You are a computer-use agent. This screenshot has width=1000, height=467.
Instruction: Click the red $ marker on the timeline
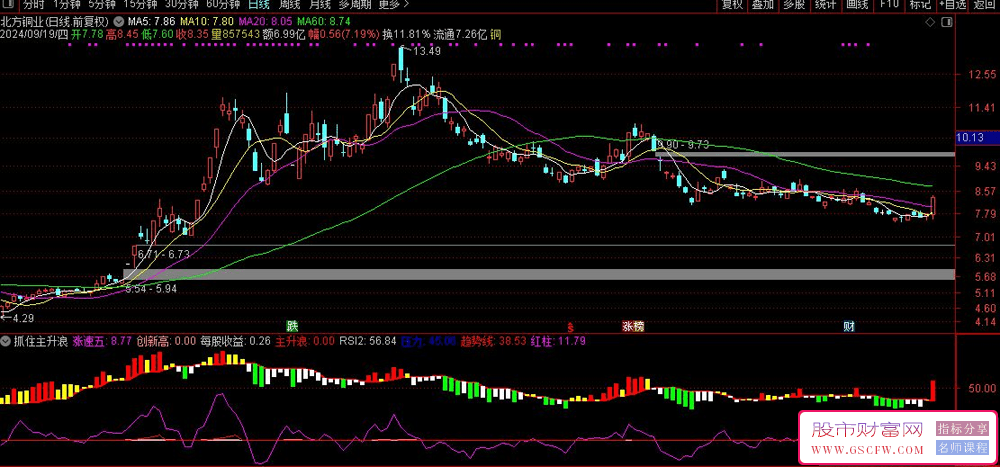pos(571,326)
